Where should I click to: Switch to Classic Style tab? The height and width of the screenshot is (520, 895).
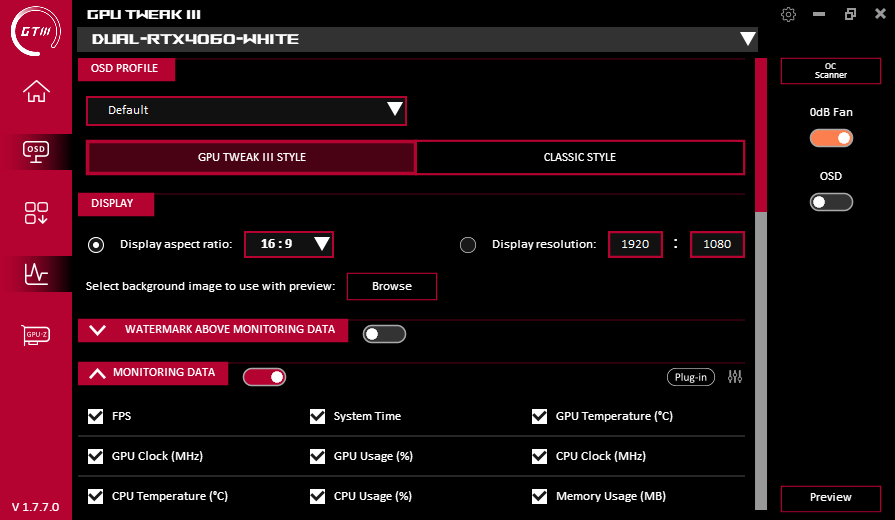tap(580, 157)
